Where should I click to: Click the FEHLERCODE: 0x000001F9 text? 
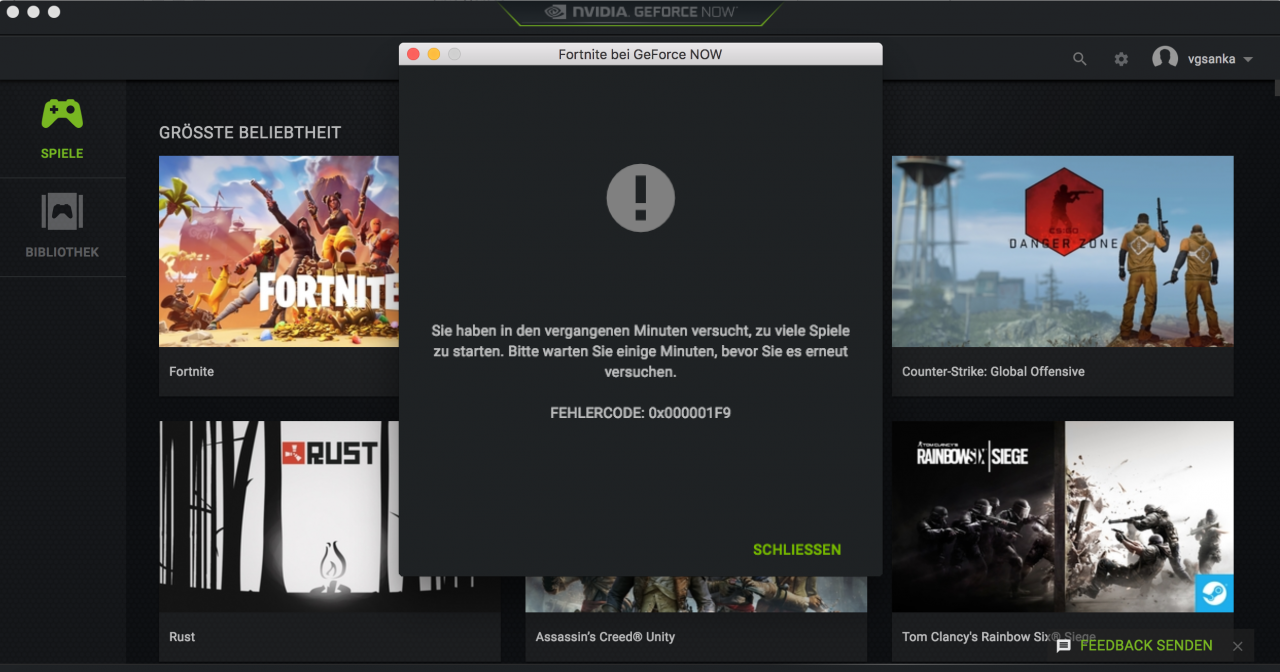641,412
